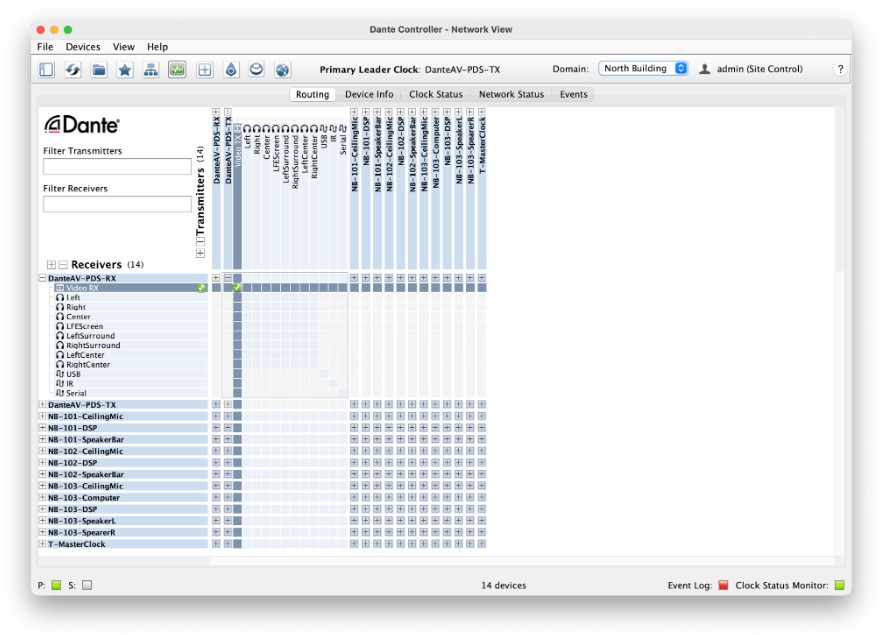Viewport: 882px width, 635px height.
Task: Click the headphone icon above Left transmit channel
Action: tap(247, 129)
